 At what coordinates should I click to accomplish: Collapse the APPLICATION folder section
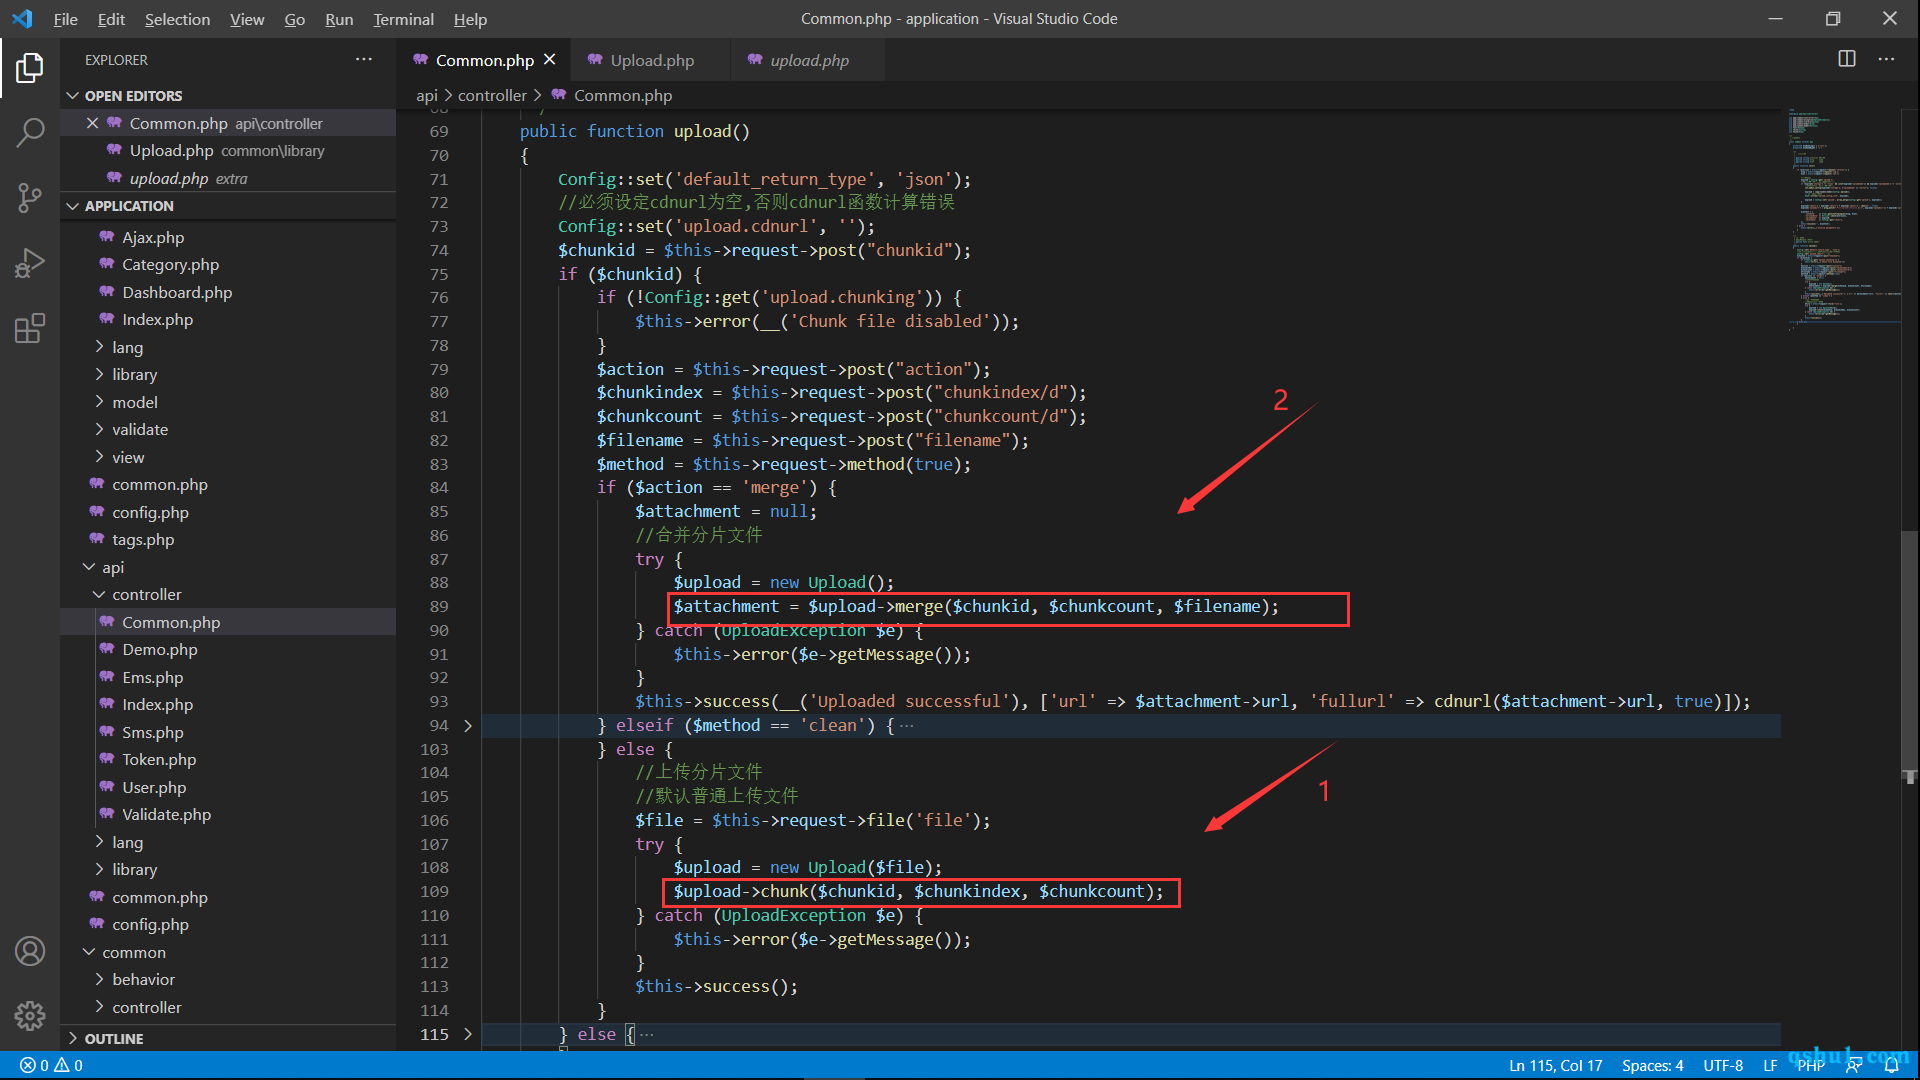229,206
